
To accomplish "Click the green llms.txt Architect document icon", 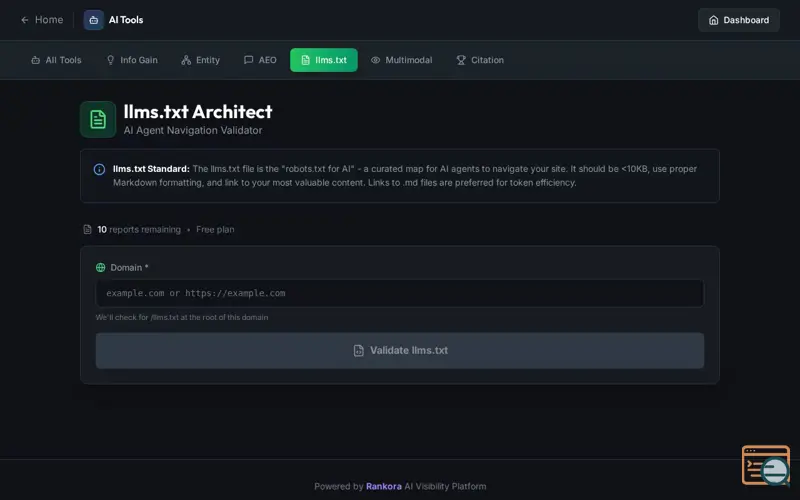I will [98, 119].
